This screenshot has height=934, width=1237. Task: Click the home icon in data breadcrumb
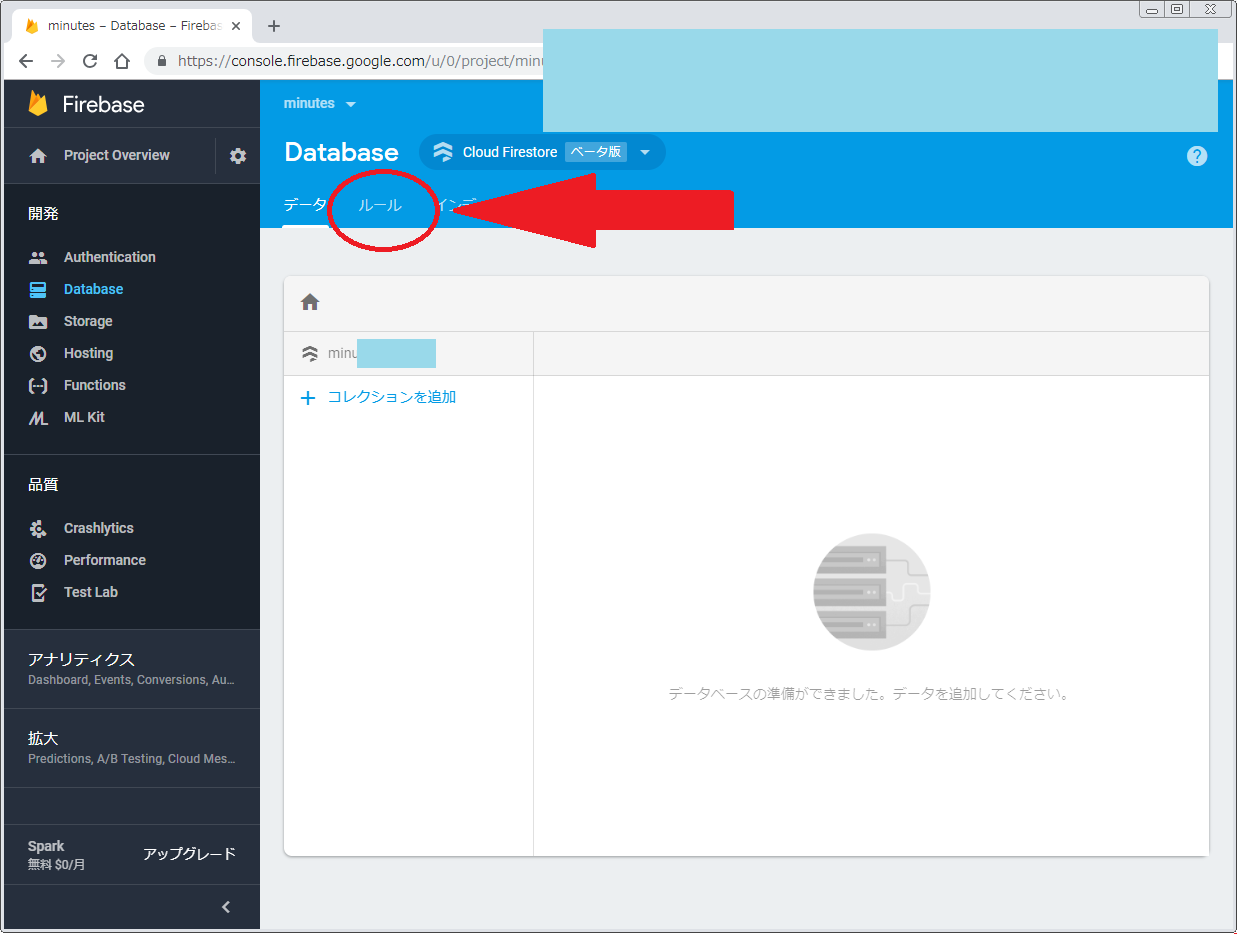tap(310, 302)
